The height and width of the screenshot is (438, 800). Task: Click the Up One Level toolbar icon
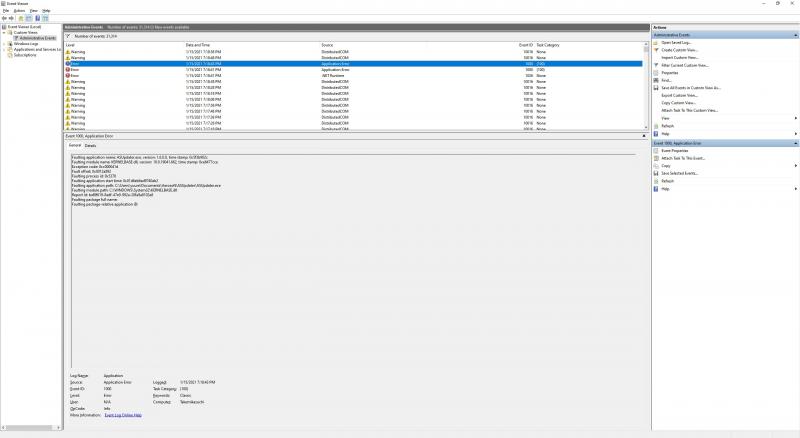(21, 18)
